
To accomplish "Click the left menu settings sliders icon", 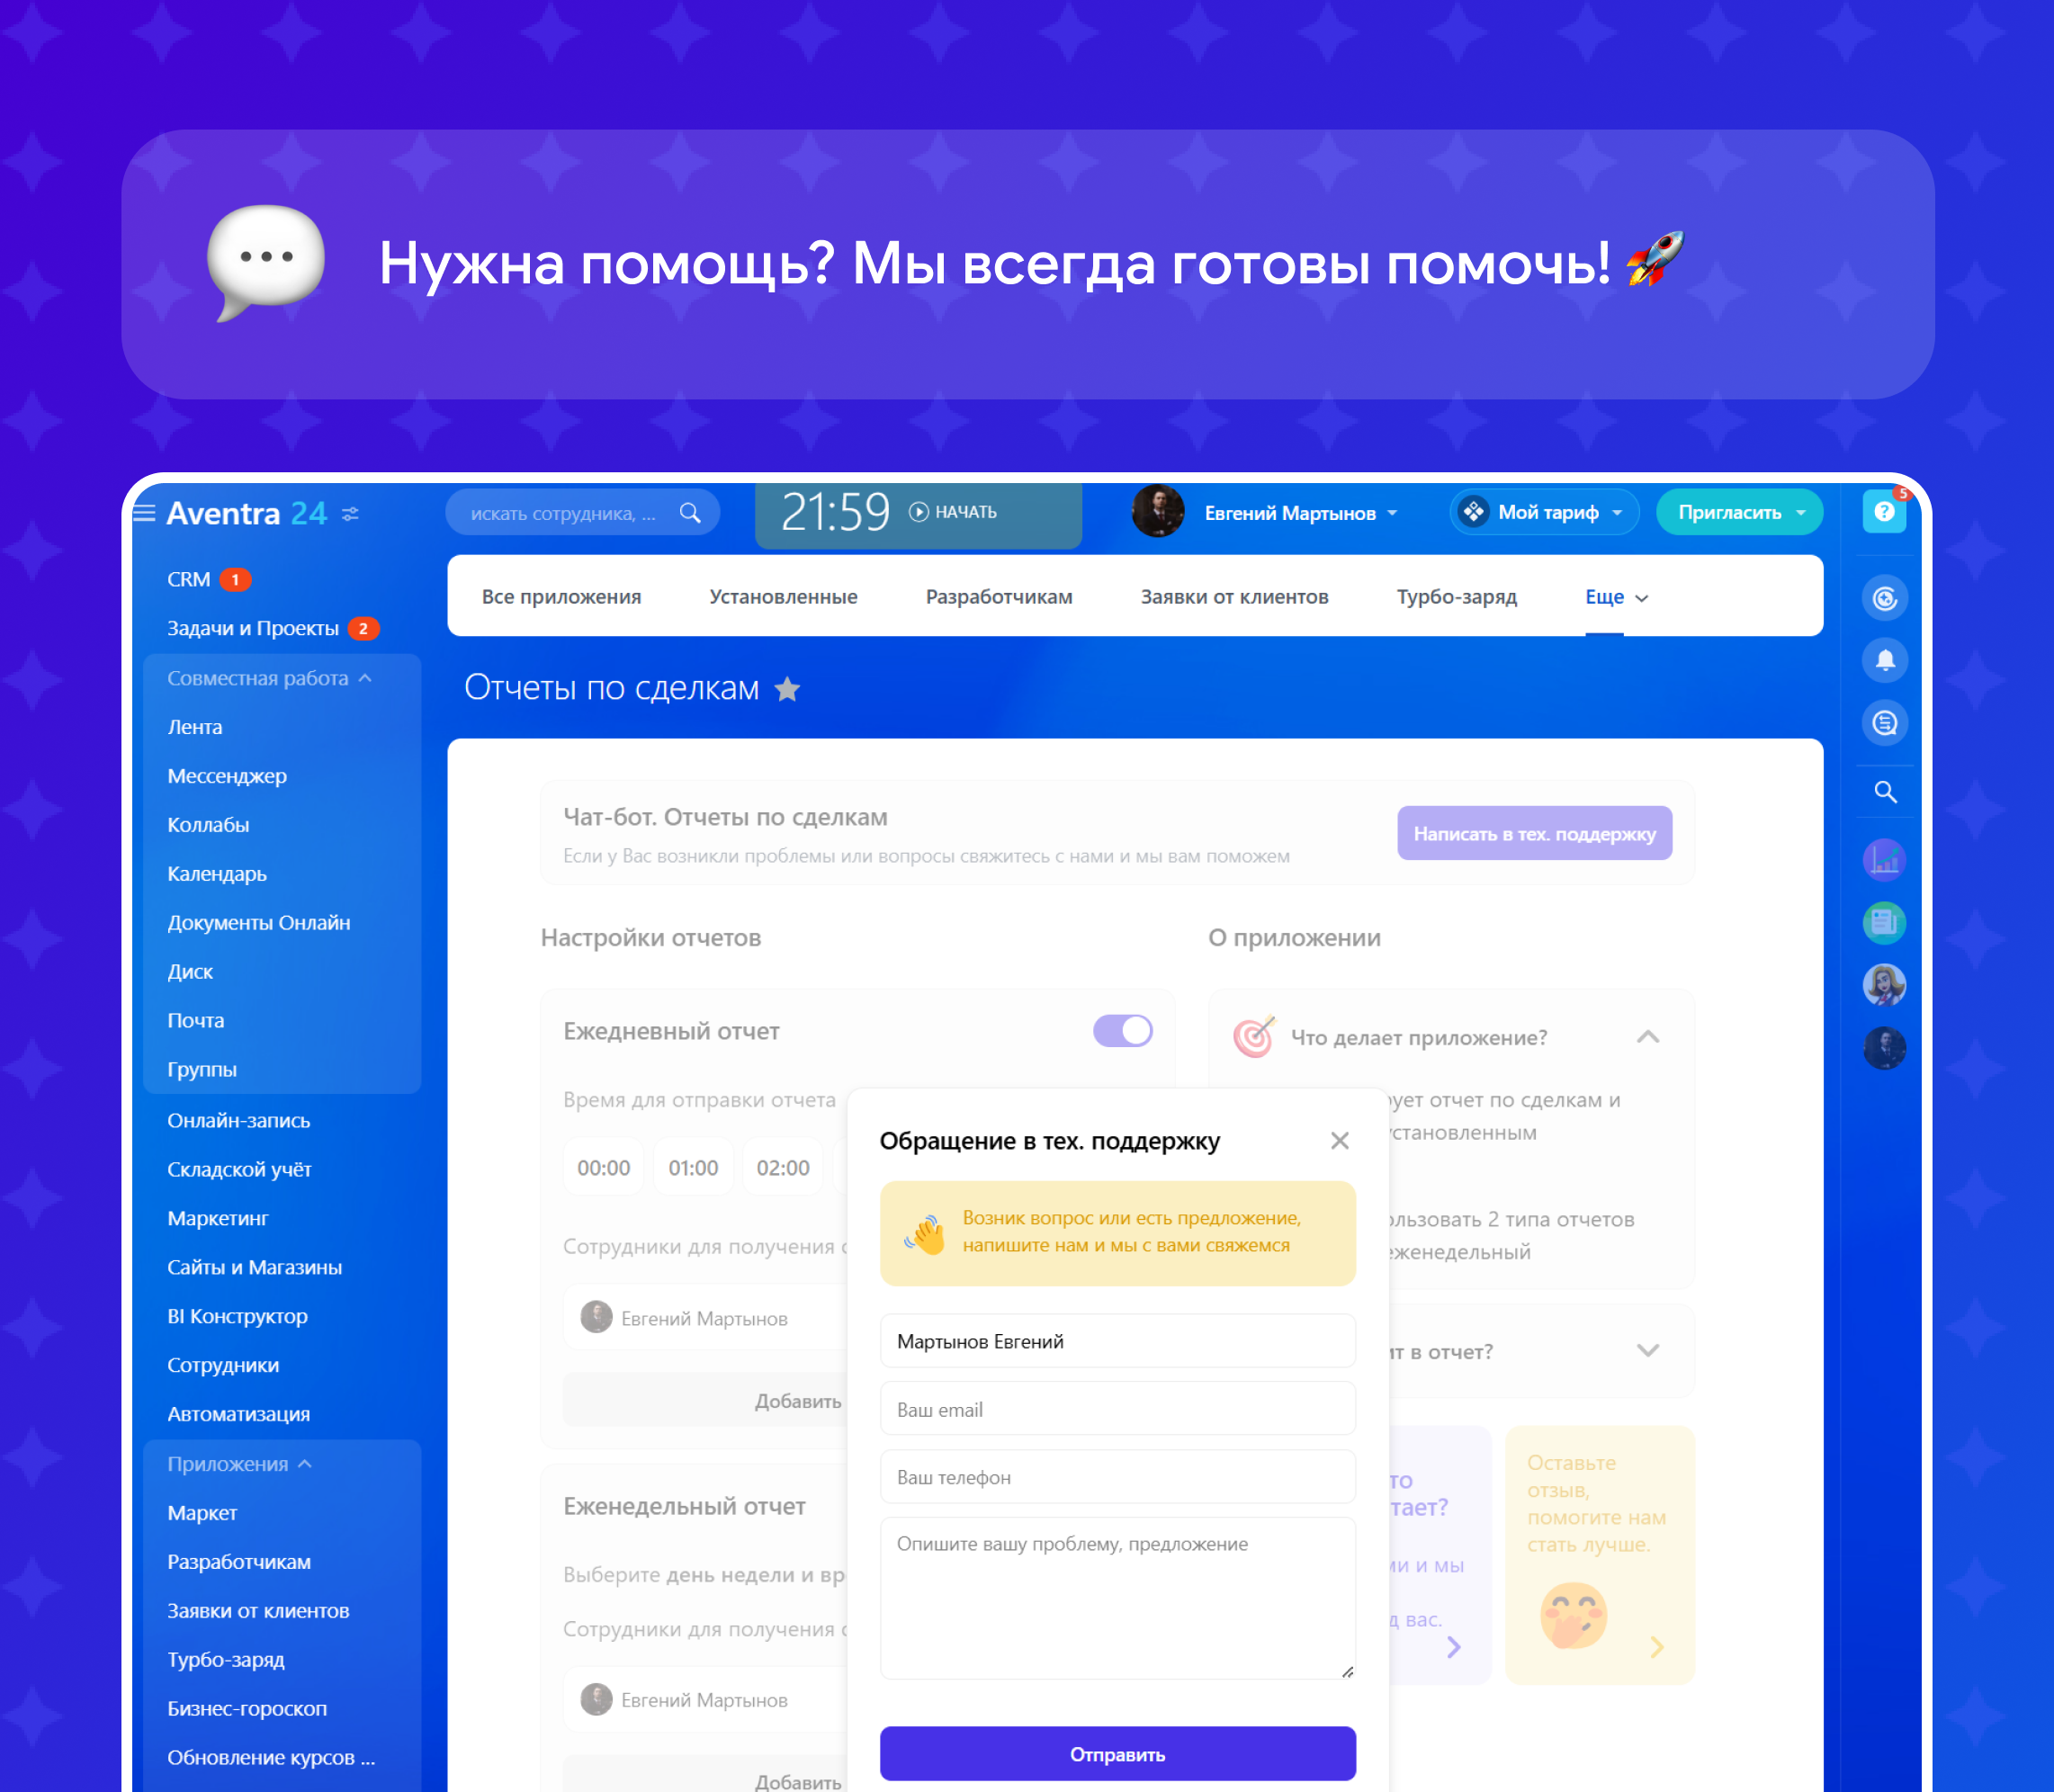I will pyautogui.click(x=350, y=514).
